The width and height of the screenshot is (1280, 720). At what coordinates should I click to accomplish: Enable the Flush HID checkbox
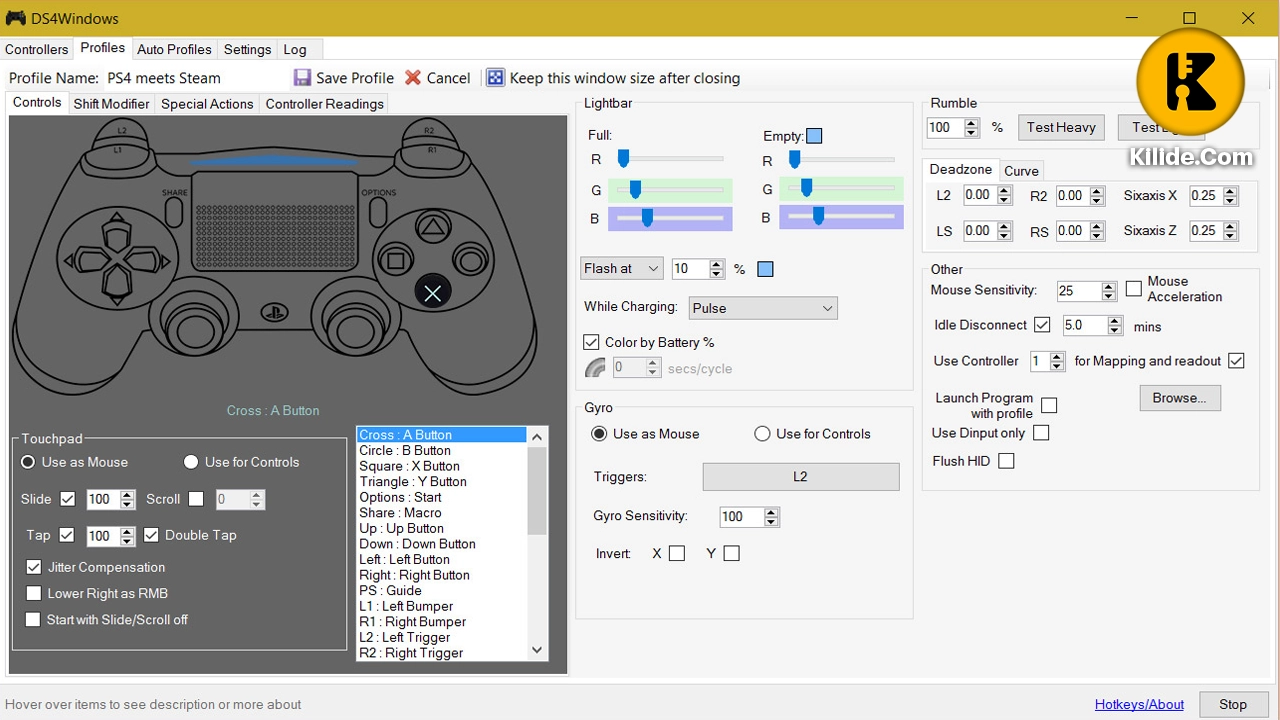1006,461
